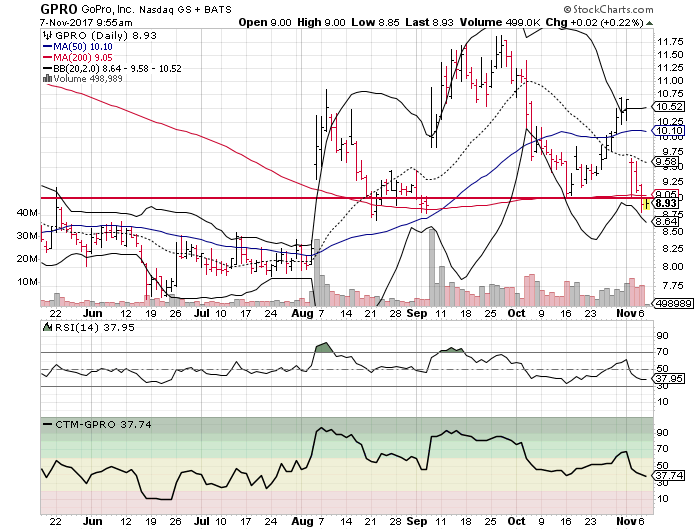
Task: Click the tall grey volume bar in September
Action: tap(432, 267)
